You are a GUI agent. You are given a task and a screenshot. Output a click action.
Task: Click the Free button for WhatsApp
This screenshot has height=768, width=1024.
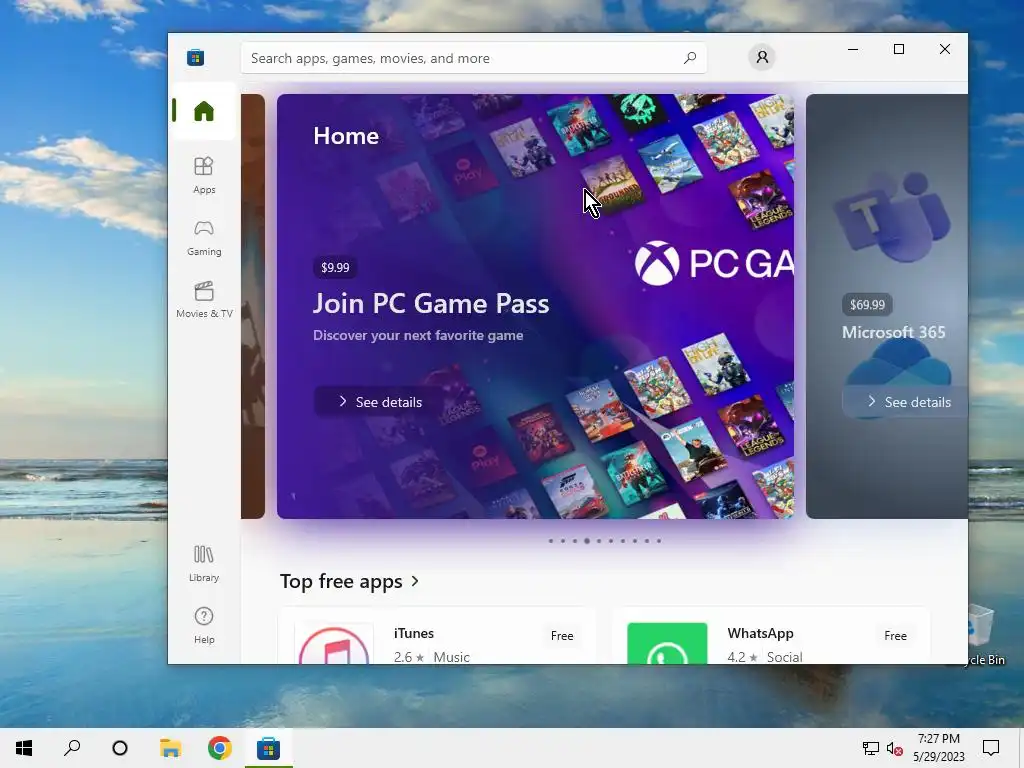coord(895,635)
